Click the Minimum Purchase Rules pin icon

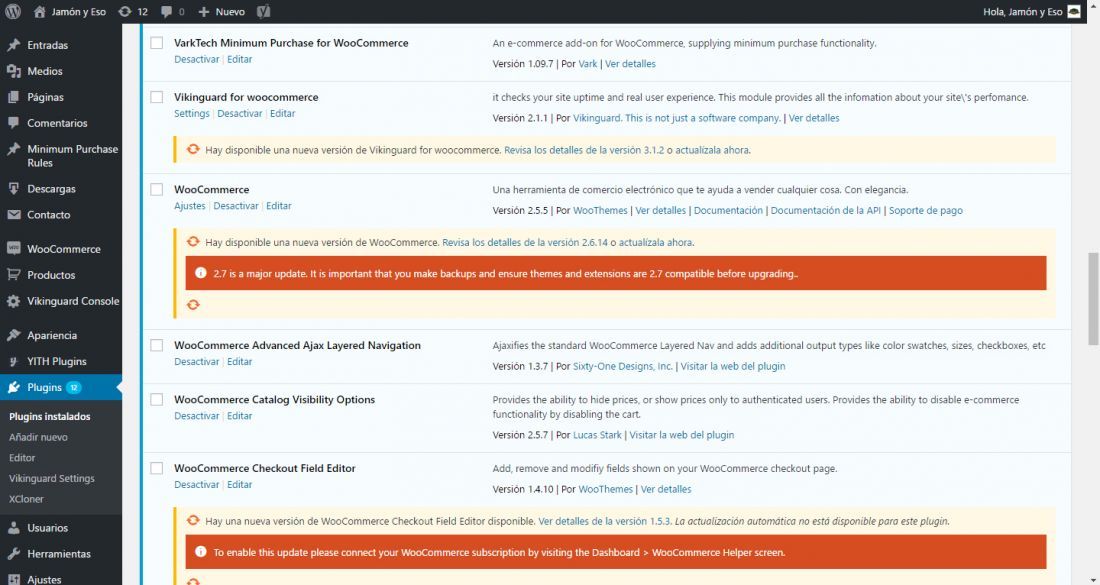coord(13,149)
